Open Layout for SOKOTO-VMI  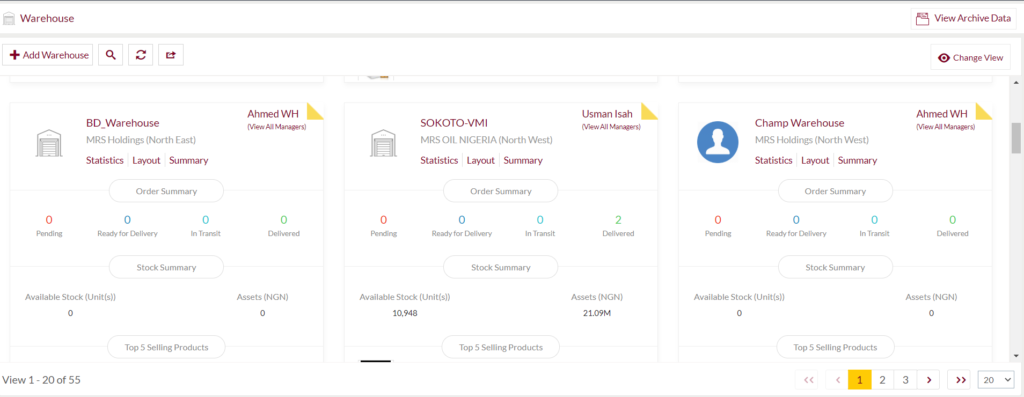481,160
